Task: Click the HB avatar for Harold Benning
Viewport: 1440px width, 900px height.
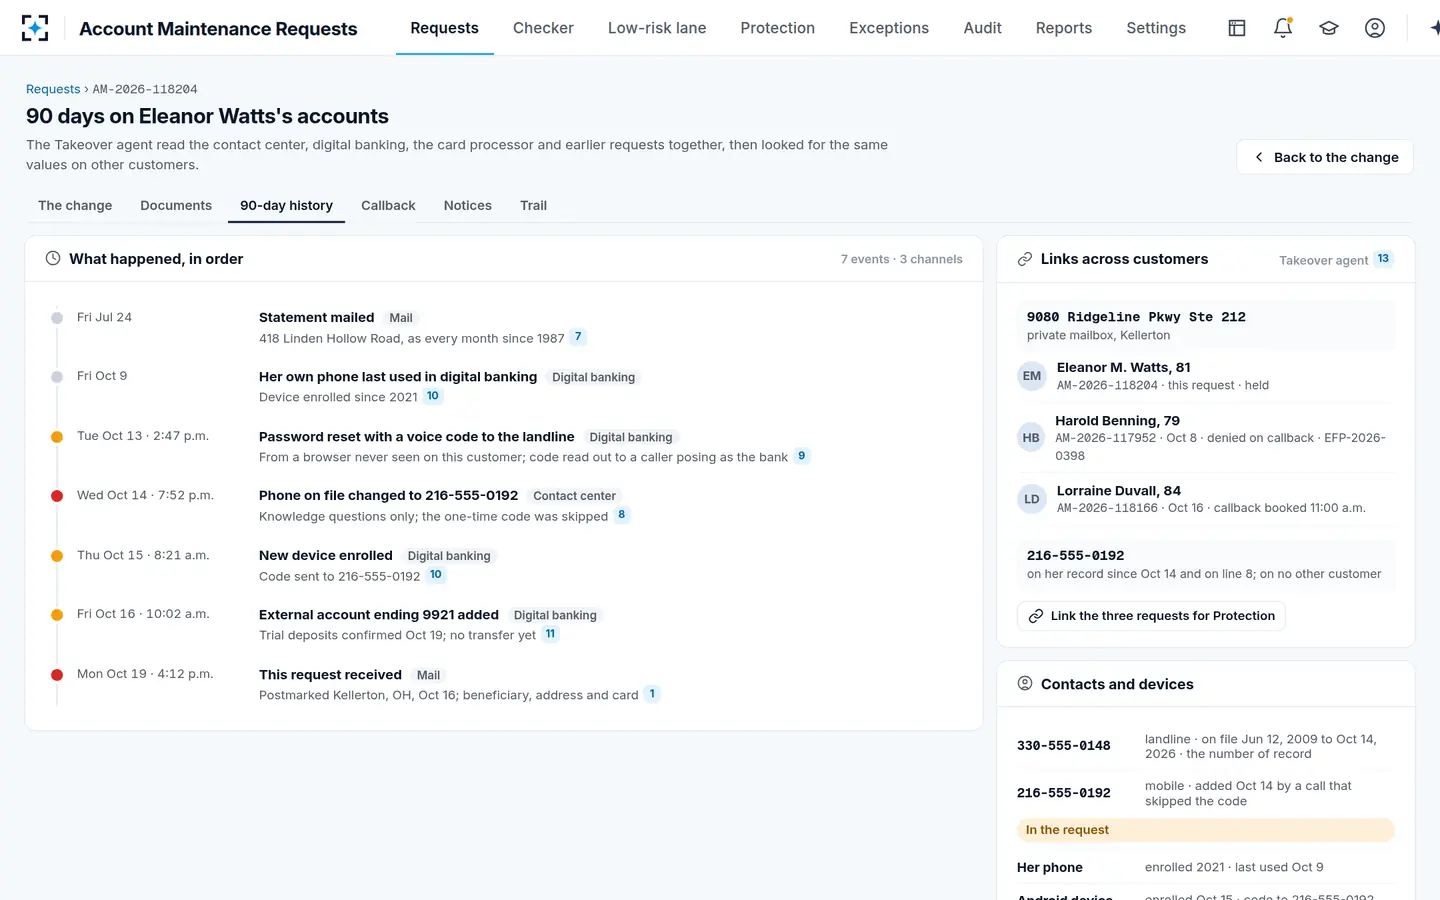Action: (x=1031, y=438)
